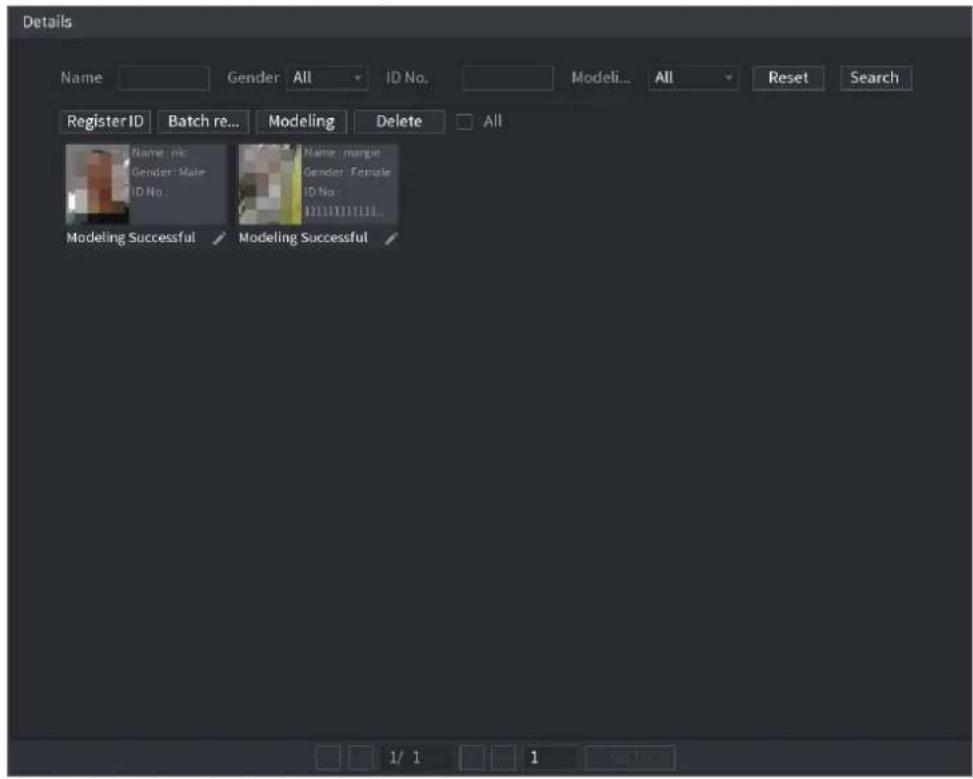Click the 'Gender: Female' text on margie card
Viewport: 973px width, 779px height.
click(347, 172)
